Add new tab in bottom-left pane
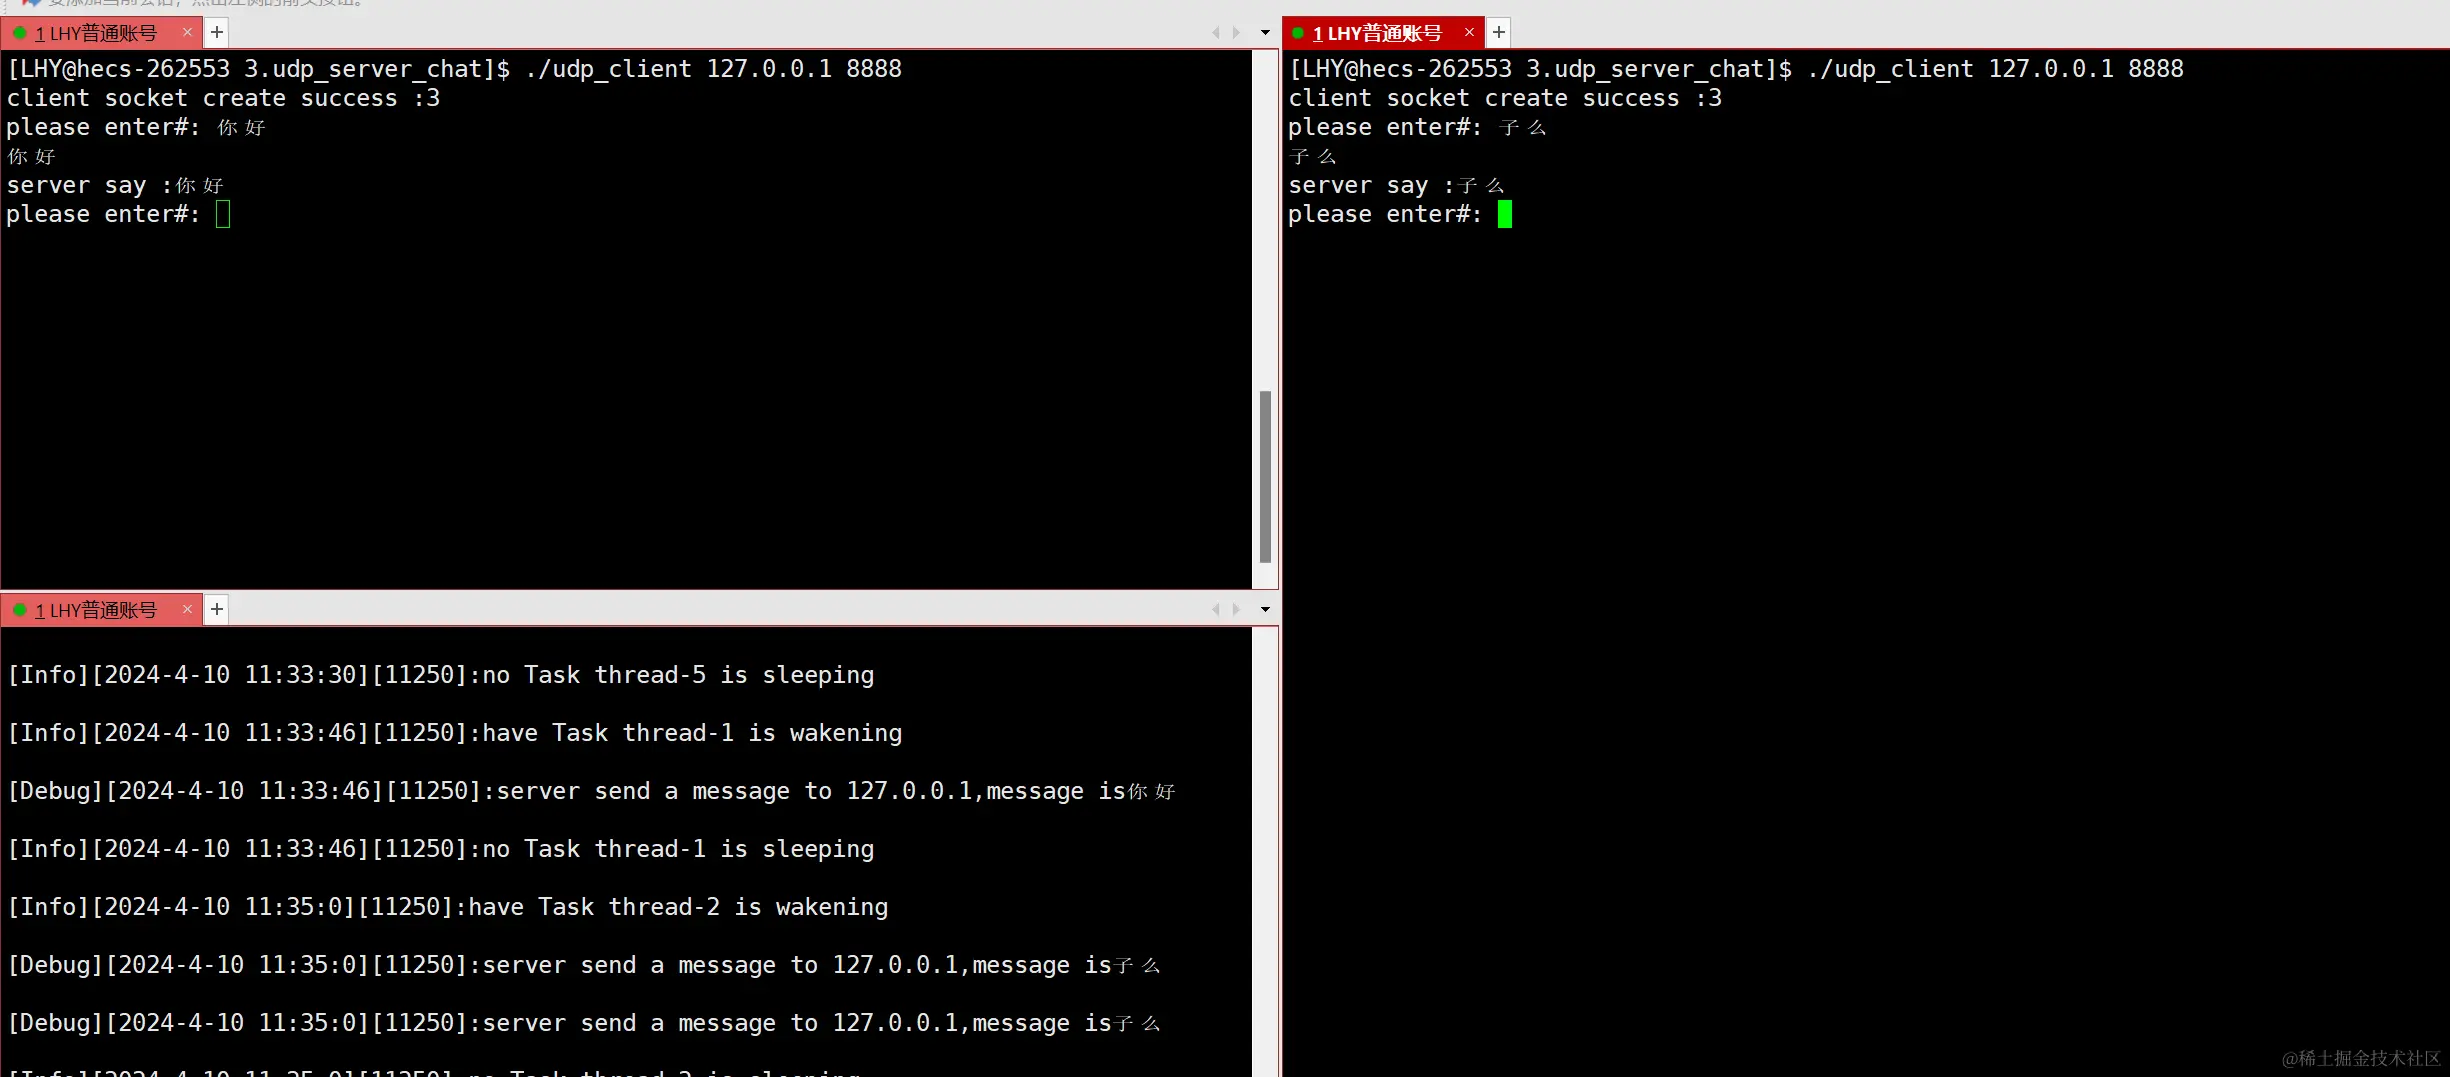Screen dimensions: 2450x1077 [216, 609]
